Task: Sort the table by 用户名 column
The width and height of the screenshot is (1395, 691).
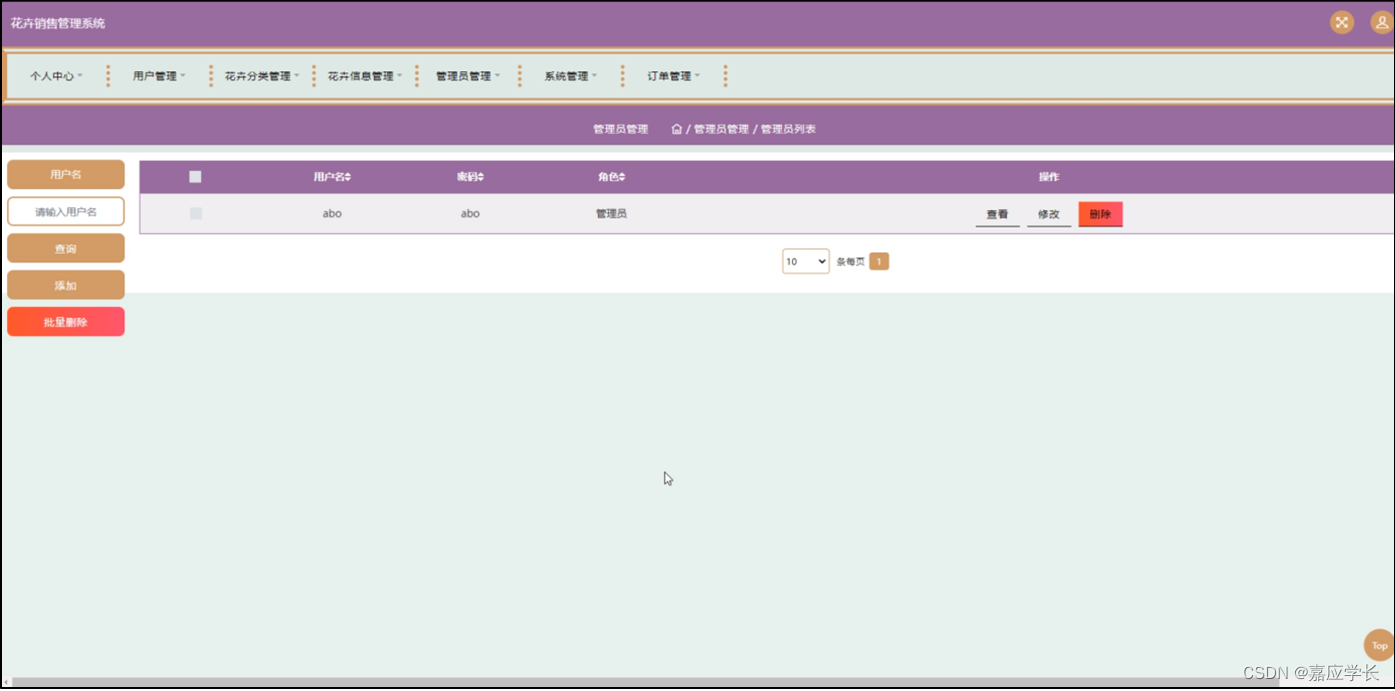Action: tap(332, 177)
